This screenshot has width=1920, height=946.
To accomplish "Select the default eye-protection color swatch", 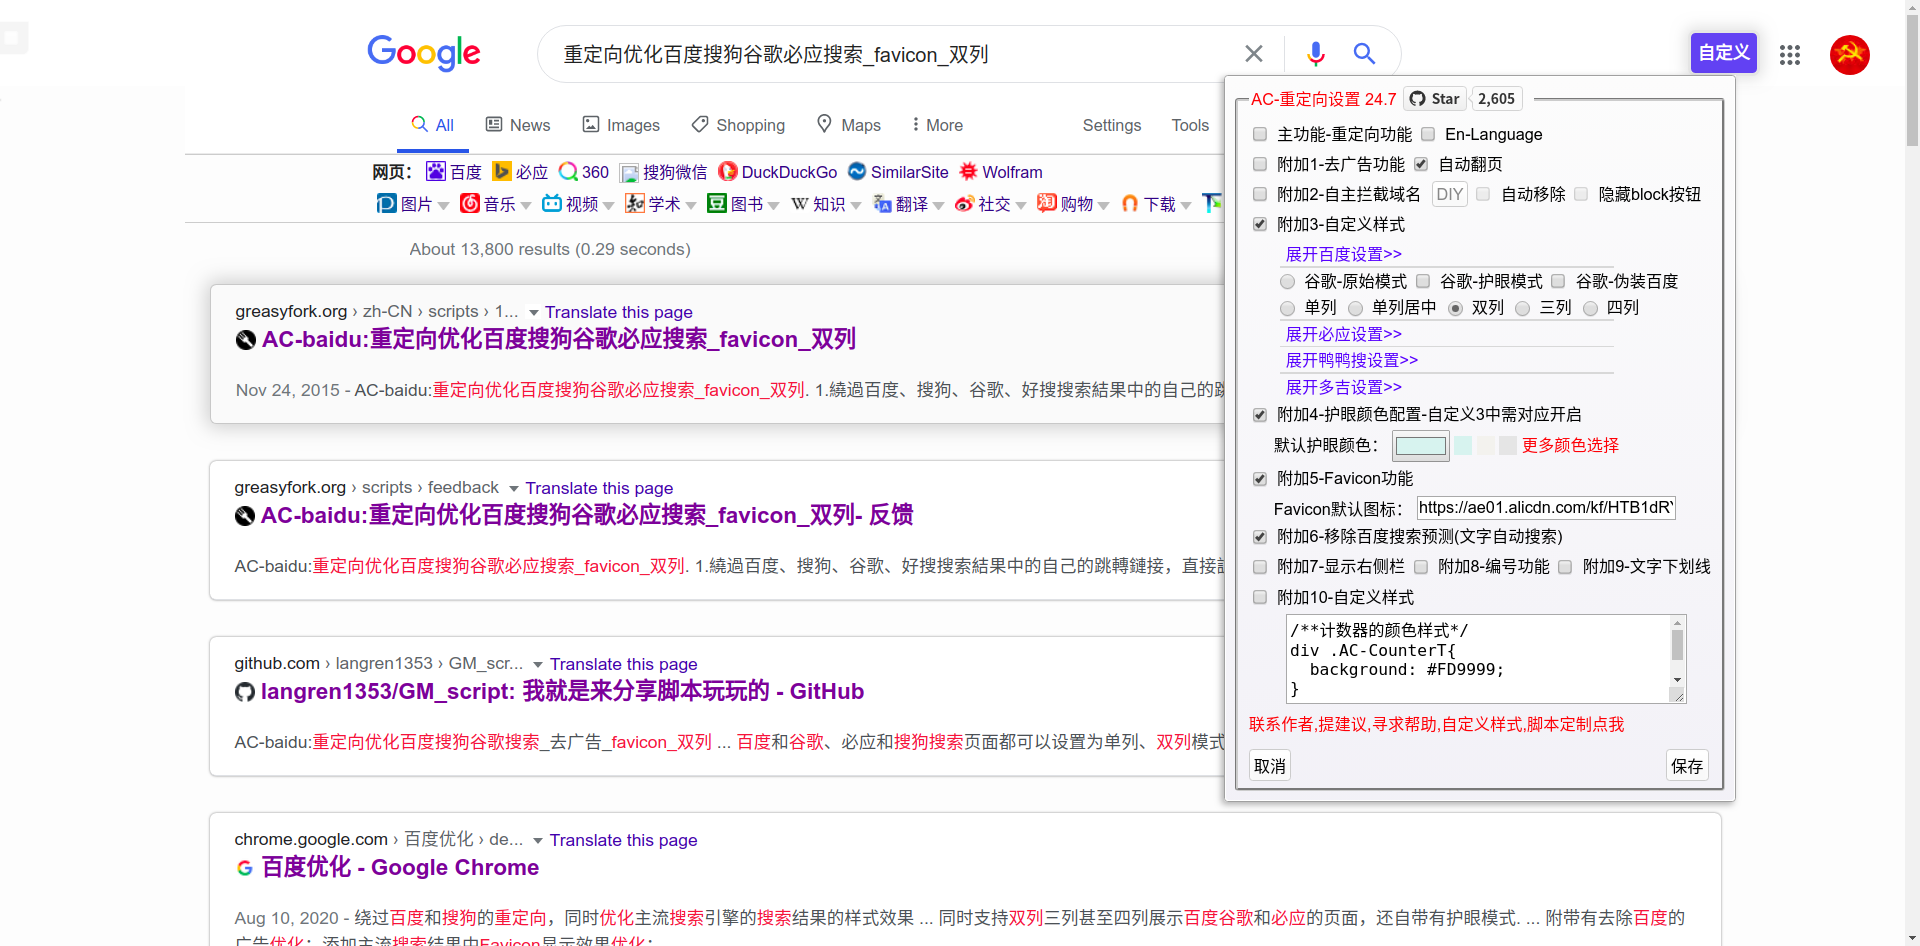I will 1421,446.
